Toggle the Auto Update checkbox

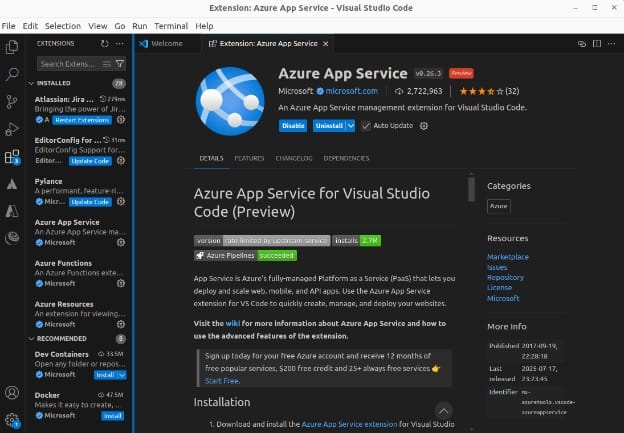(365, 126)
